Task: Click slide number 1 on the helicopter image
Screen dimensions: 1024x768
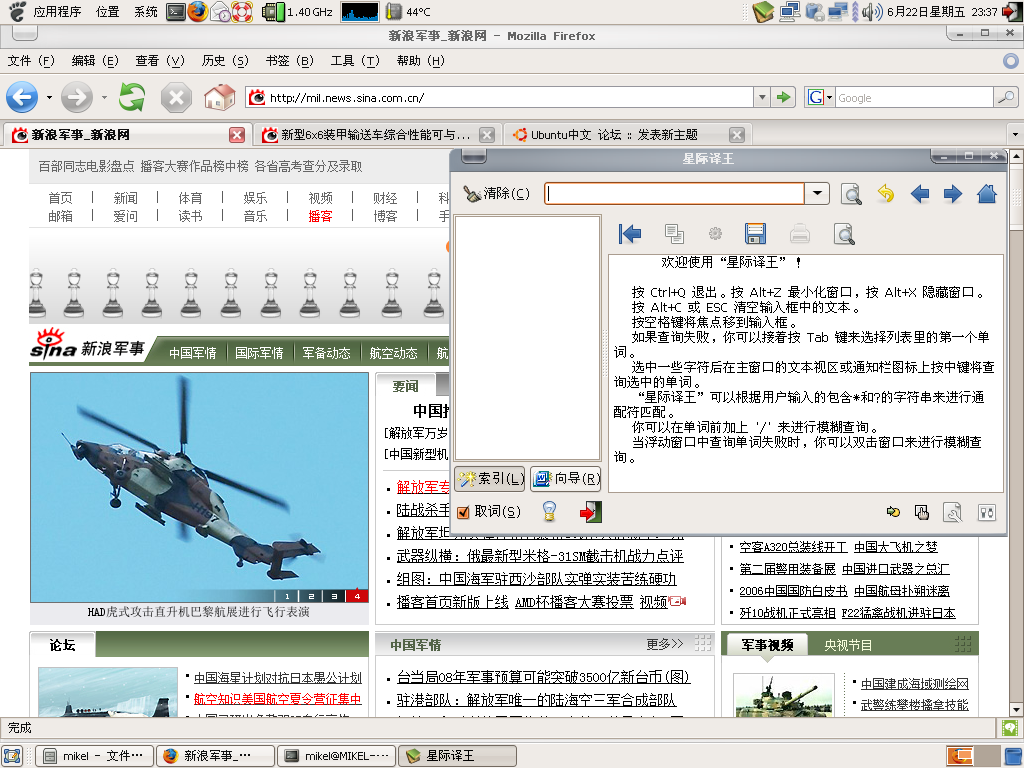Action: click(287, 596)
